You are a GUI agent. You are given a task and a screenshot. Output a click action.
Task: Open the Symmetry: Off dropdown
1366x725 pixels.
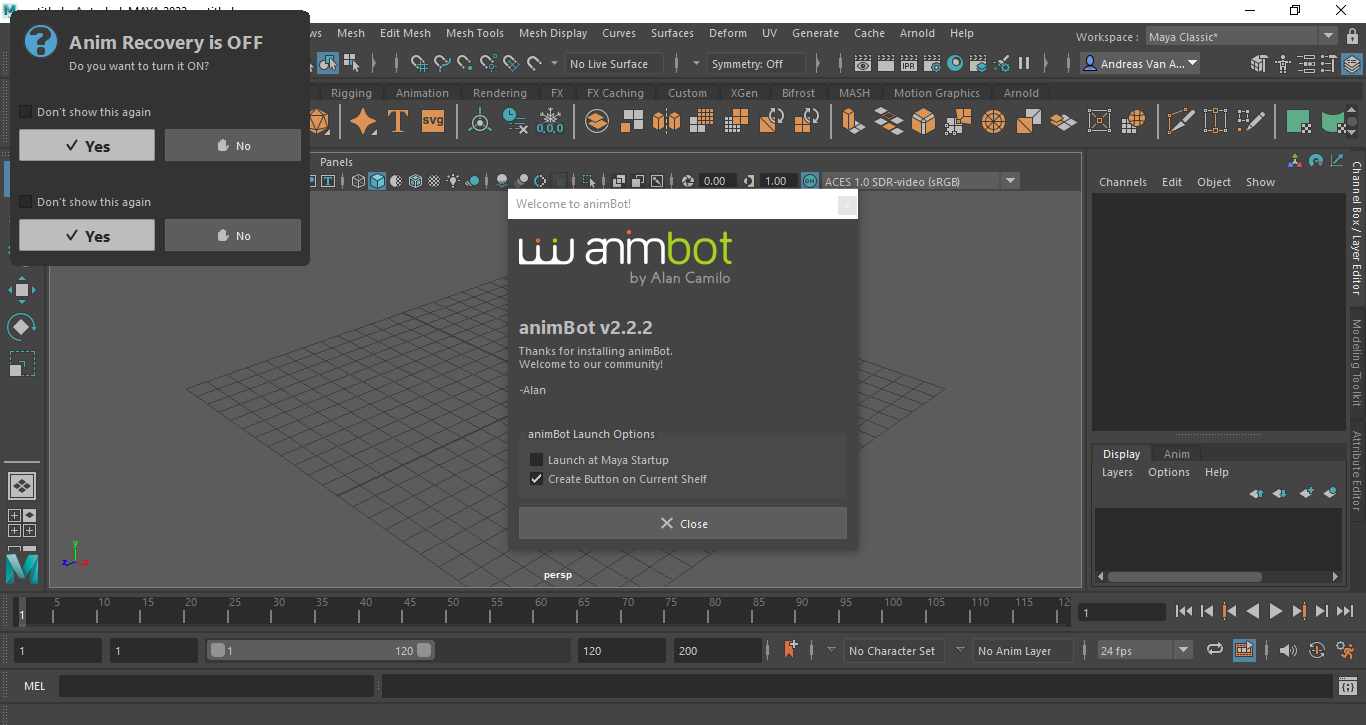coord(758,64)
